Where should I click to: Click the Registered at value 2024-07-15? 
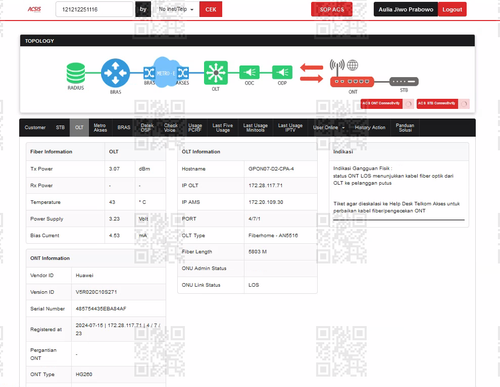[118, 329]
